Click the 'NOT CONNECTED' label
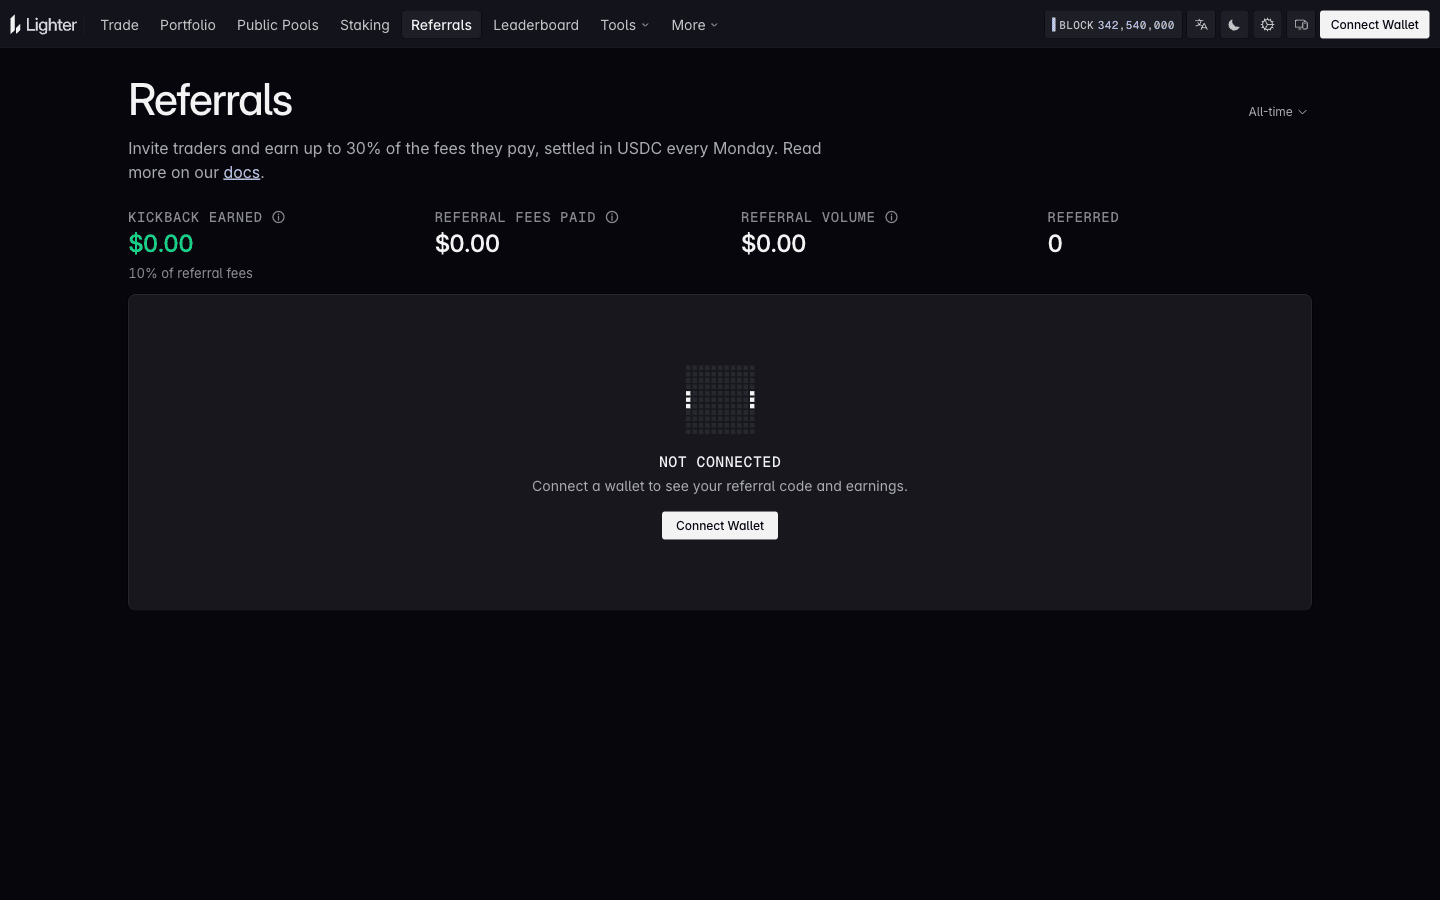This screenshot has height=900, width=1440. click(x=720, y=462)
